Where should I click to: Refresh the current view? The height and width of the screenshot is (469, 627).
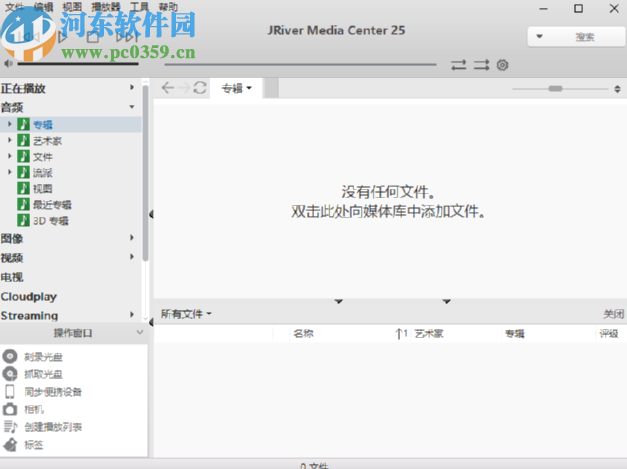pos(200,88)
